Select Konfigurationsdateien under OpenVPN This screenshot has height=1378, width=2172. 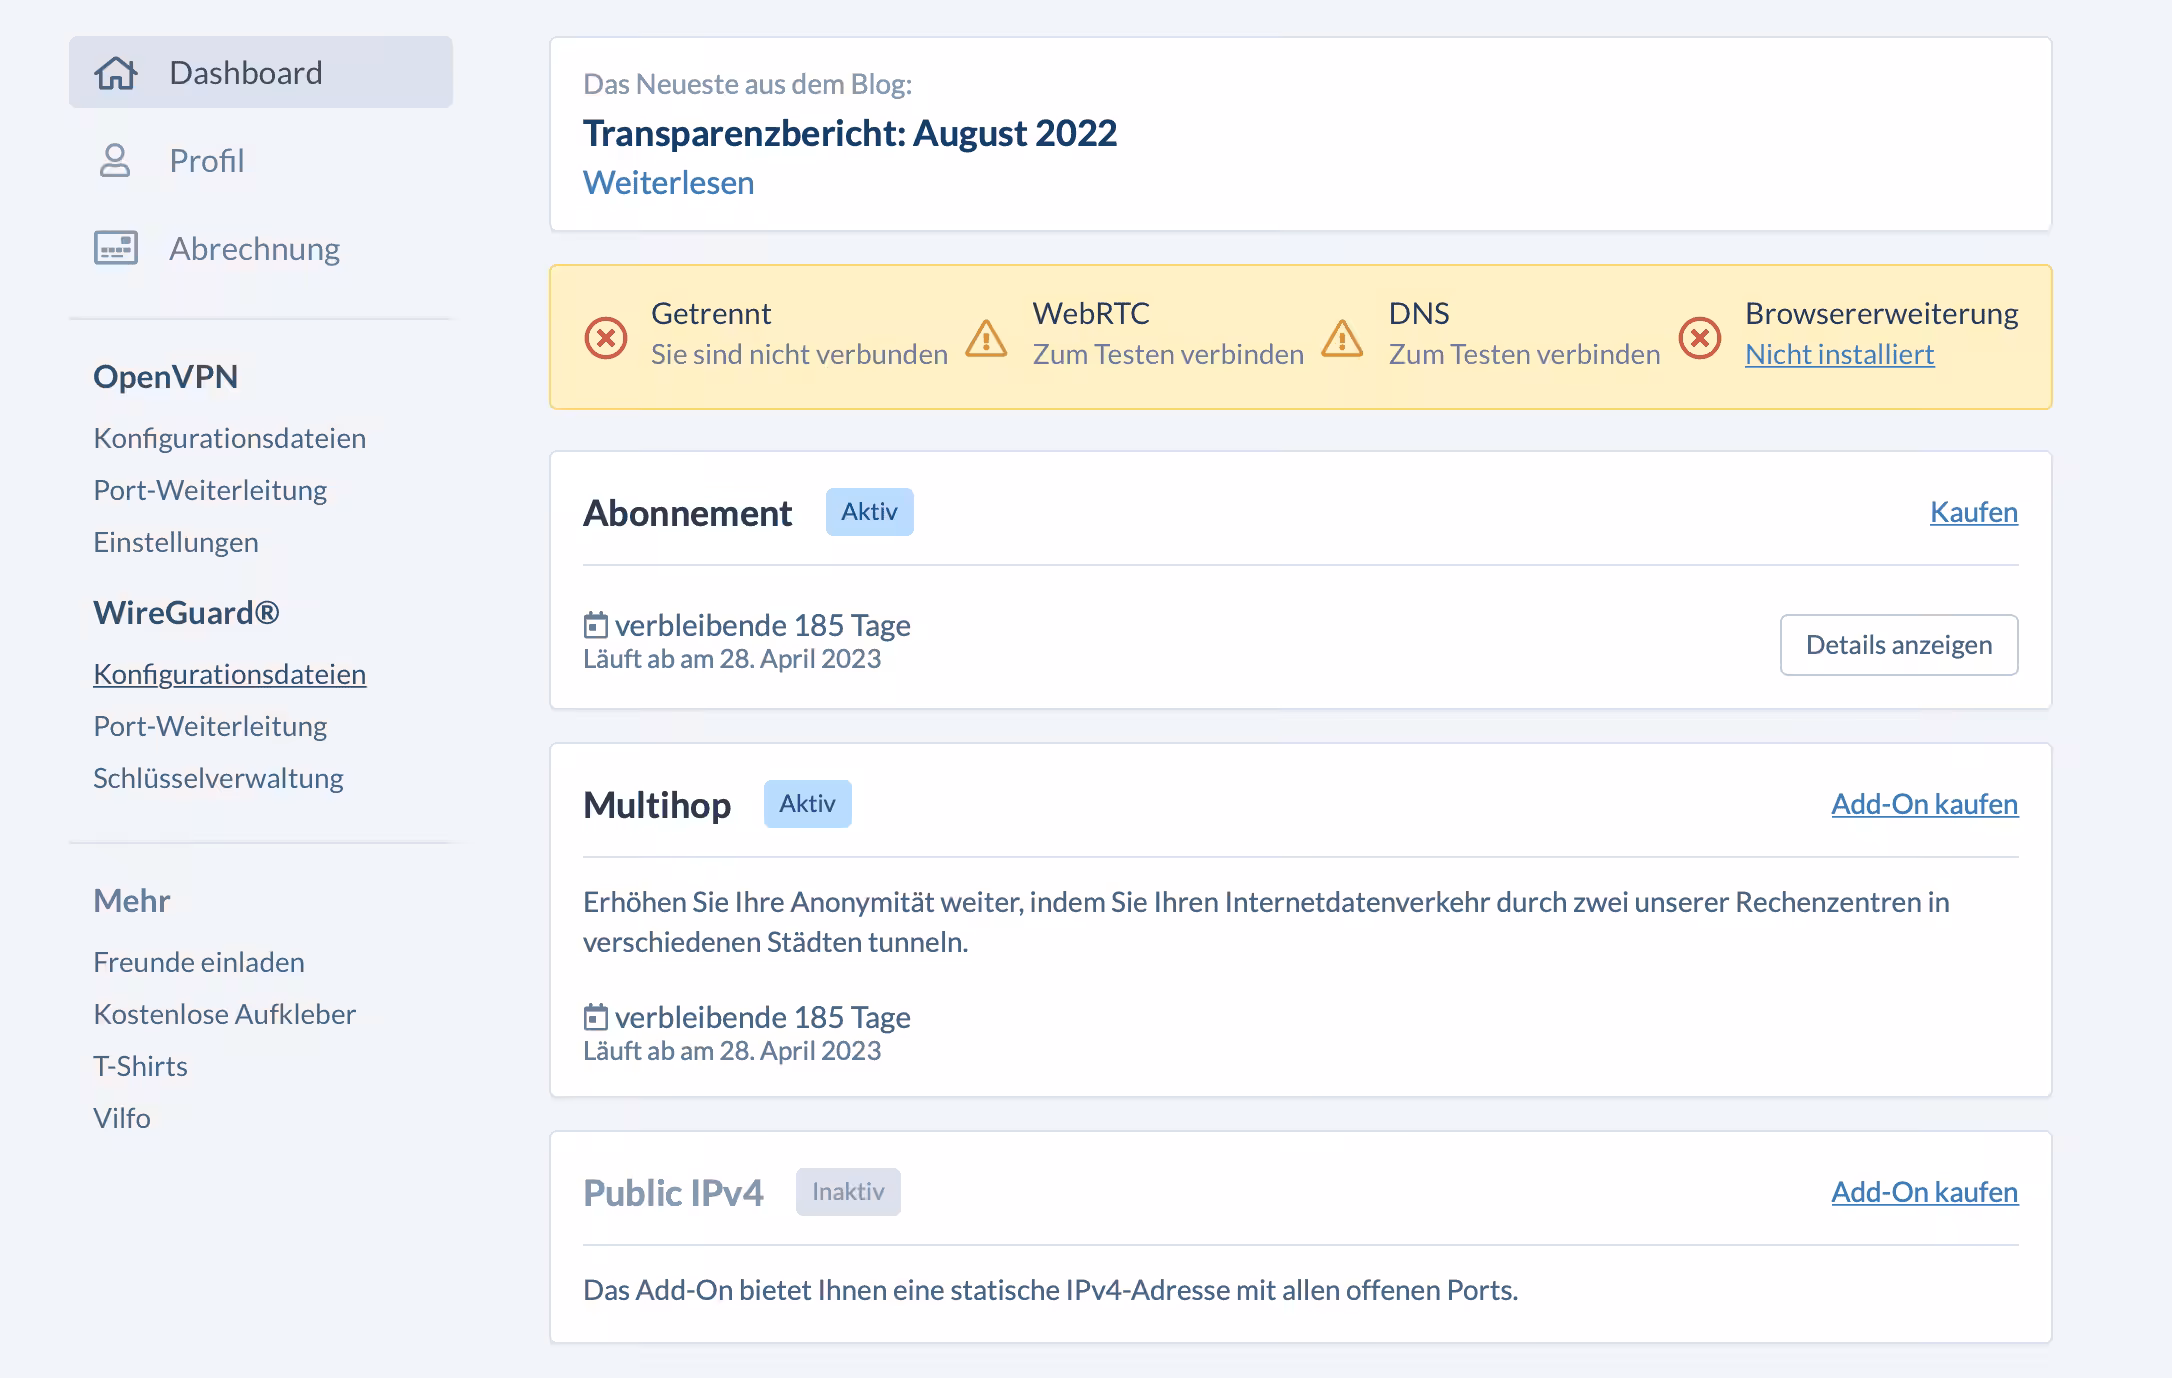(230, 438)
